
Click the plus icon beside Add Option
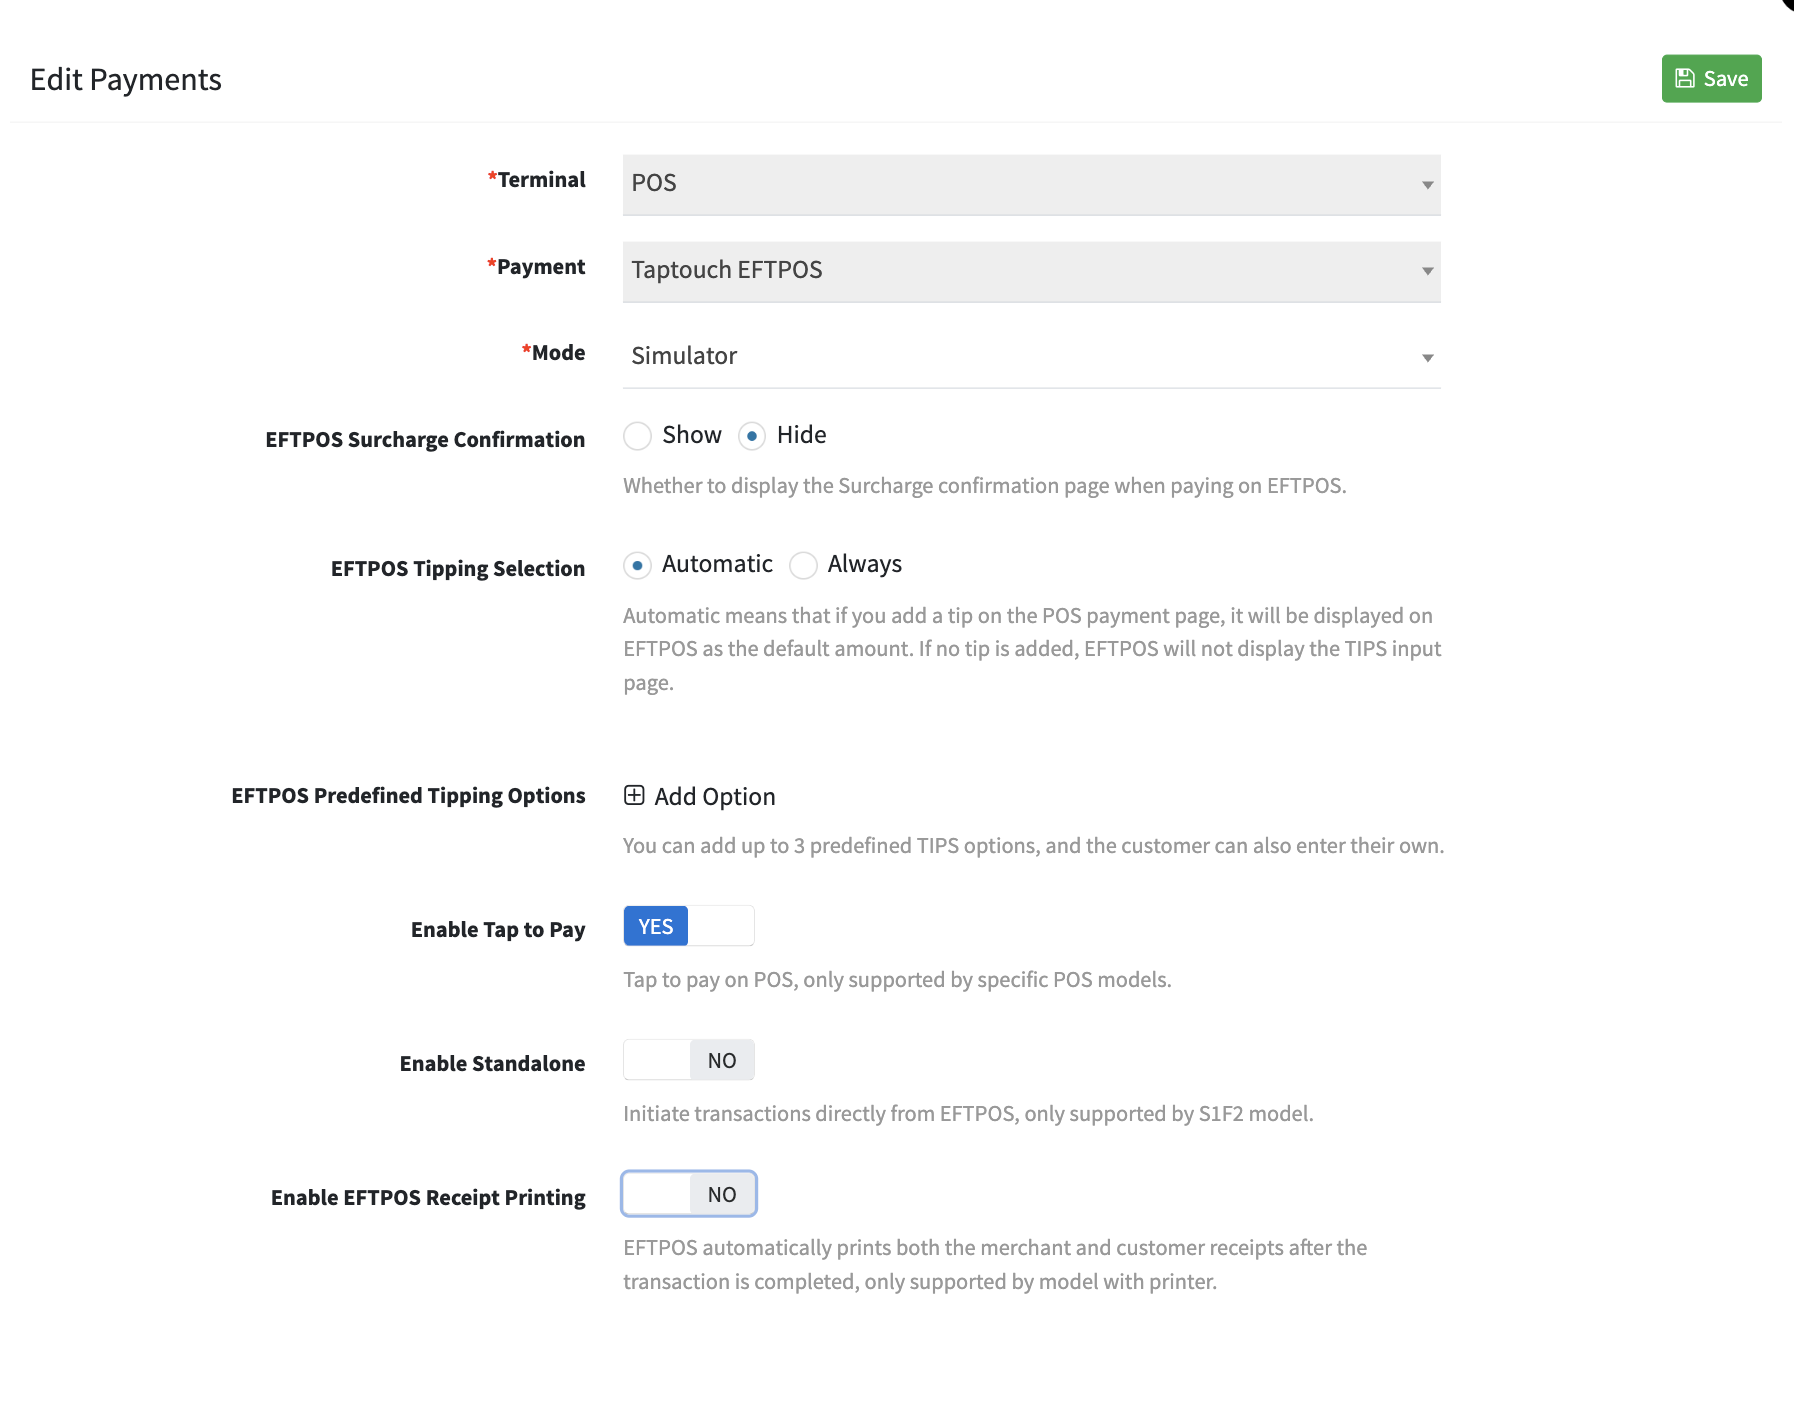(x=634, y=796)
